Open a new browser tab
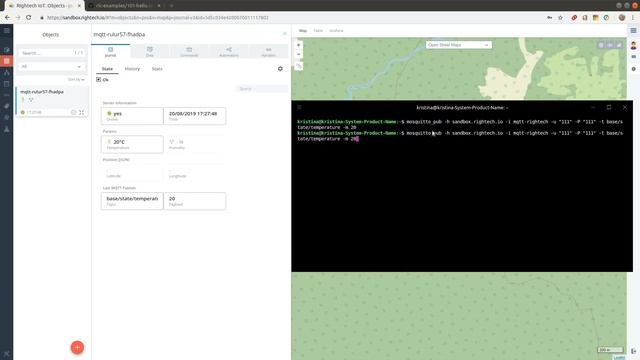 coord(171,6)
